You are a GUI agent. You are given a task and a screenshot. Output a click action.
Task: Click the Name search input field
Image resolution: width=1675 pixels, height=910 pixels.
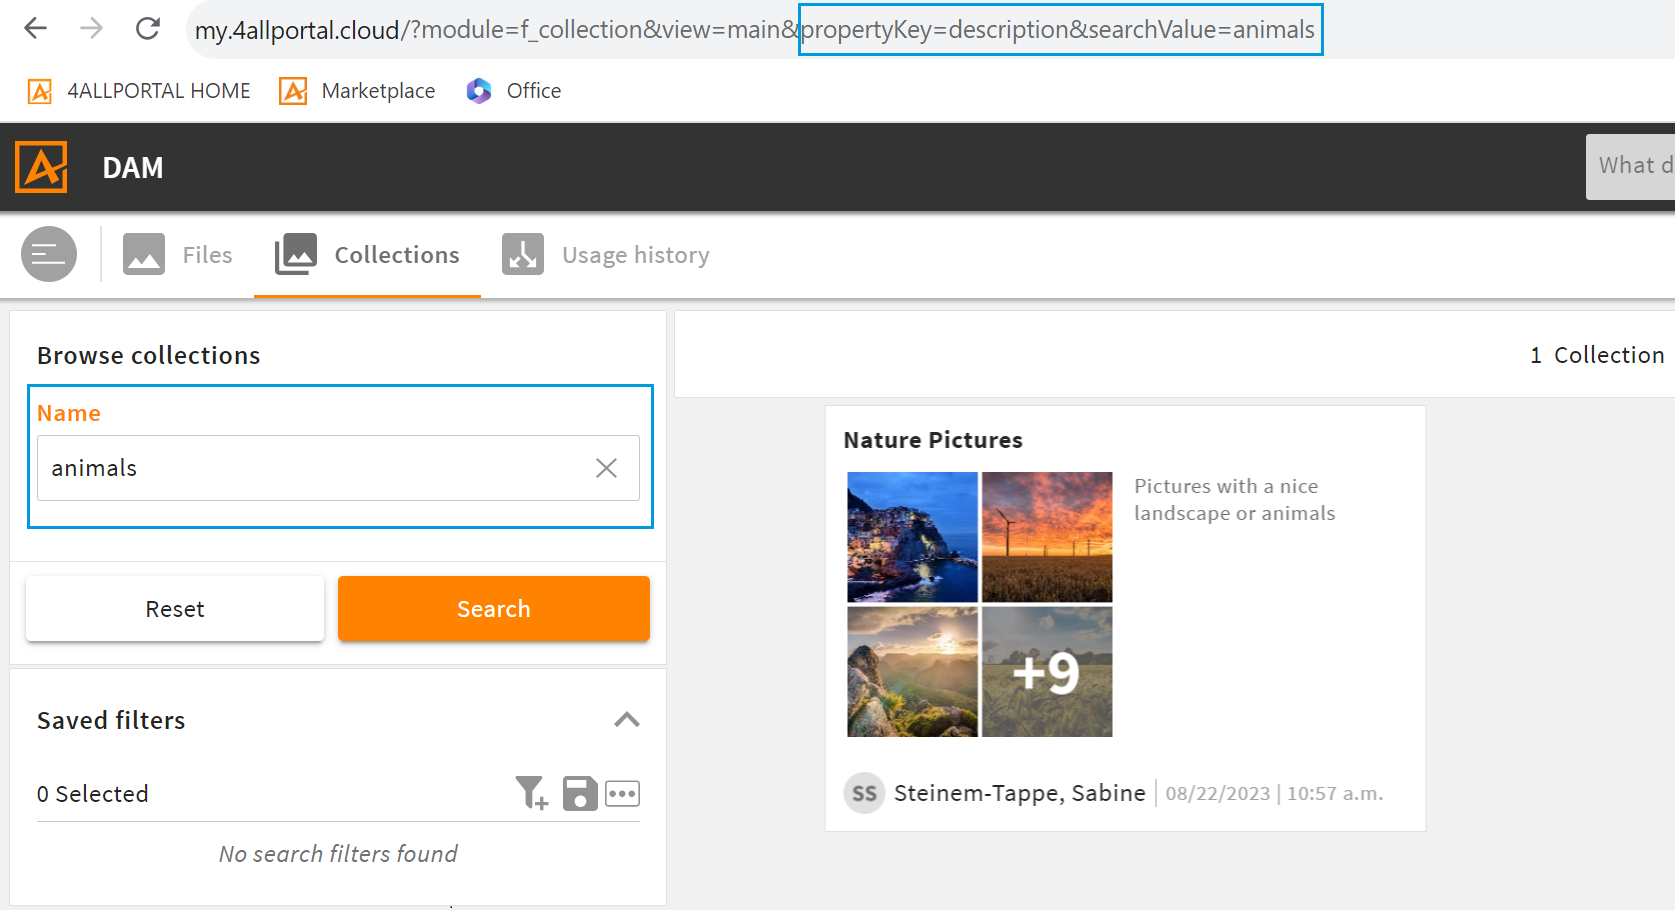338,468
